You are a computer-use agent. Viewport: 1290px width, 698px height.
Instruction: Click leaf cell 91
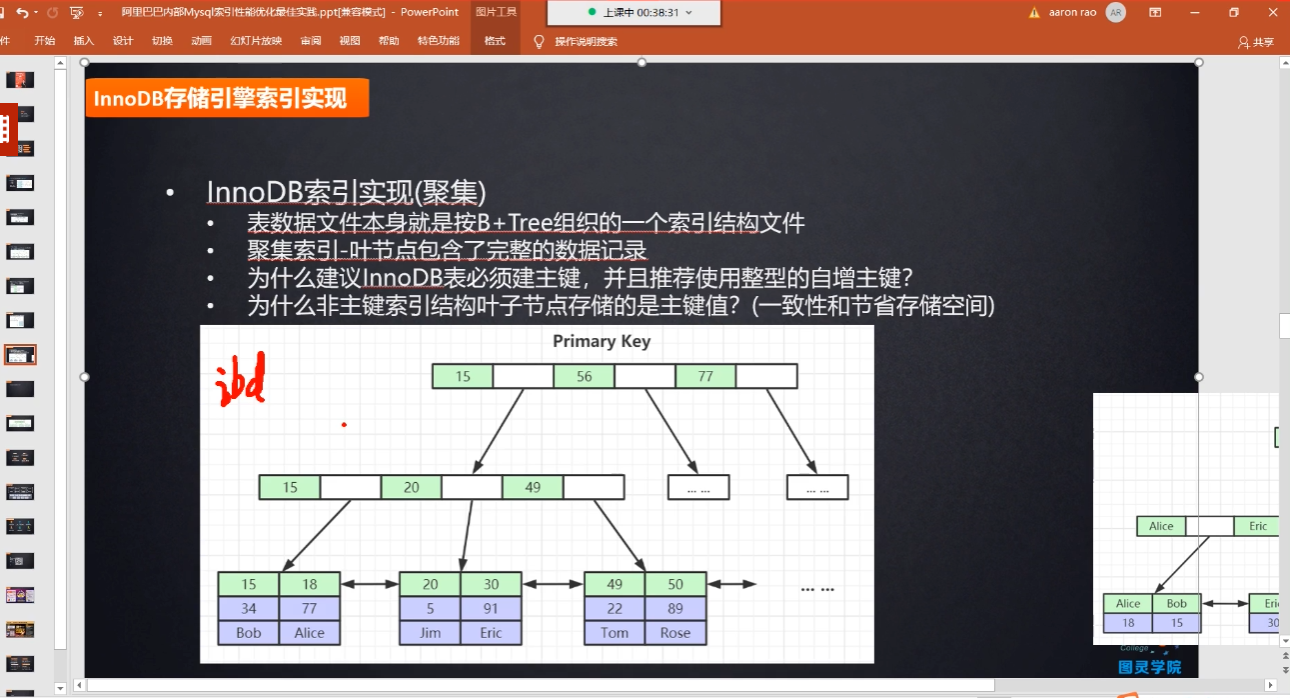(x=491, y=608)
